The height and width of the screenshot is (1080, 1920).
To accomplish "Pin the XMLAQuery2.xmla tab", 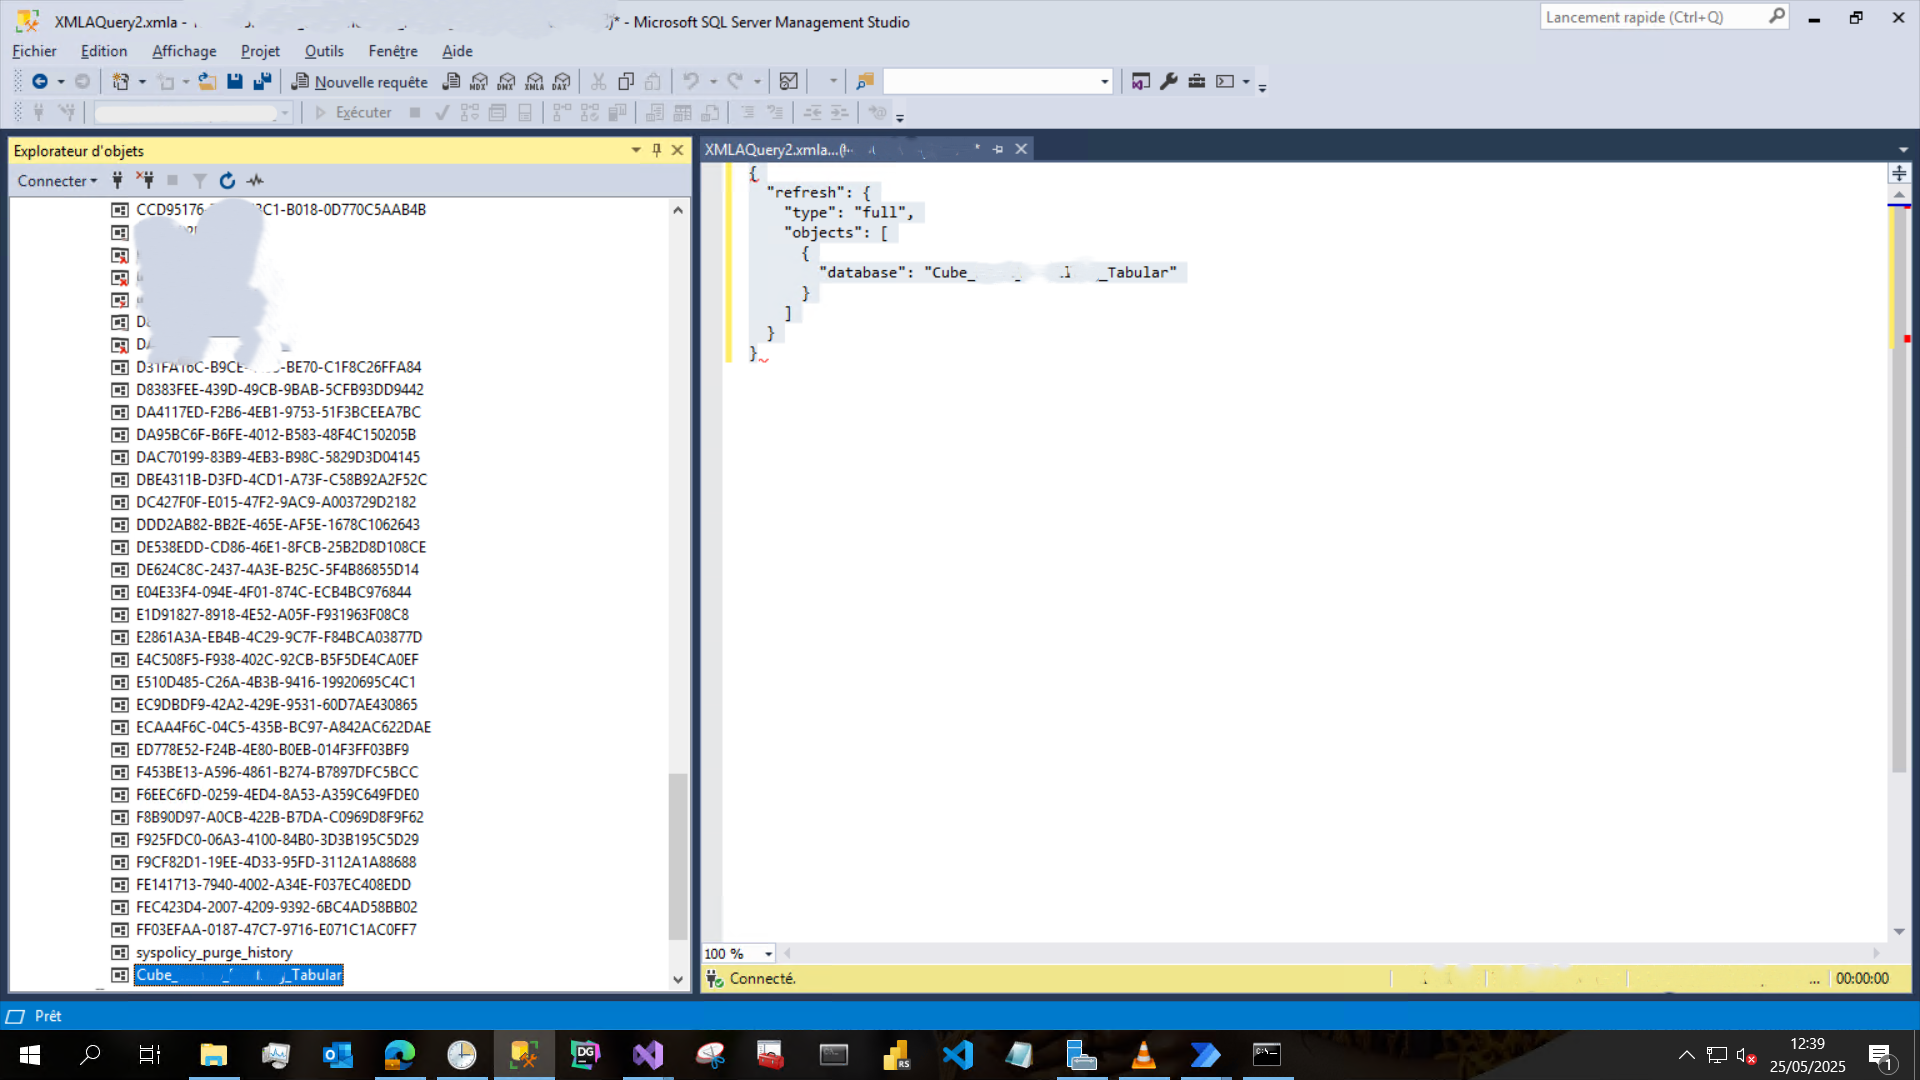I will click(998, 149).
